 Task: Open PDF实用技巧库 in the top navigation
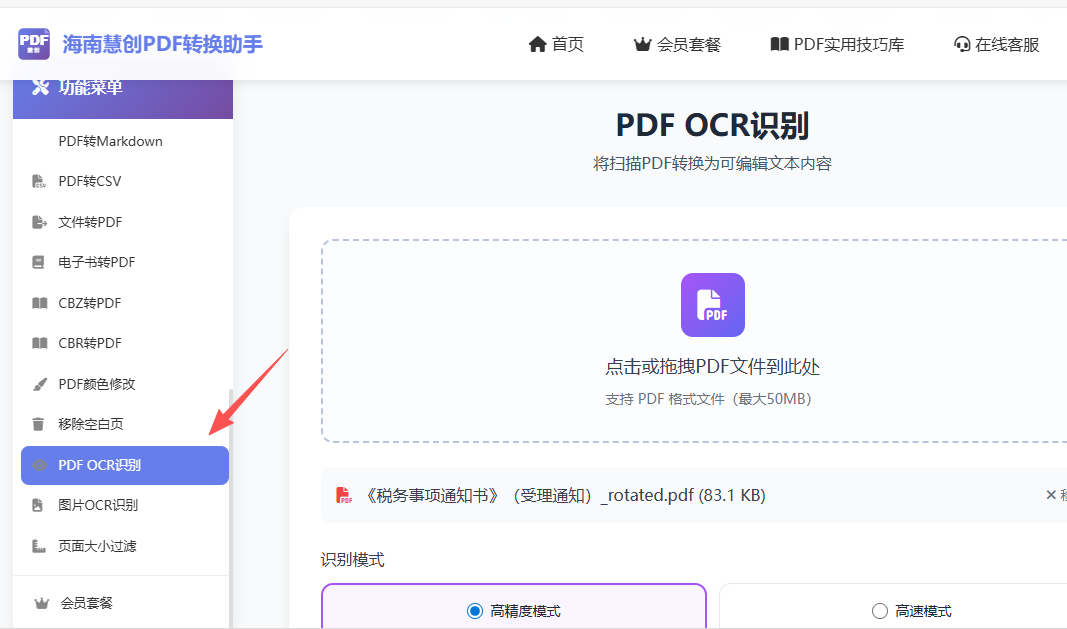[x=837, y=45]
